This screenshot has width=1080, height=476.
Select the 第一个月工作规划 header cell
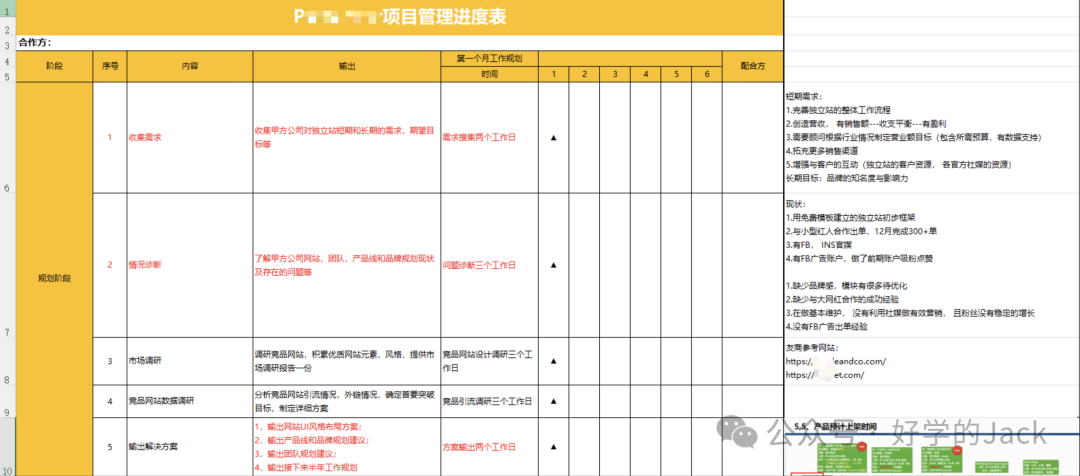(489, 59)
